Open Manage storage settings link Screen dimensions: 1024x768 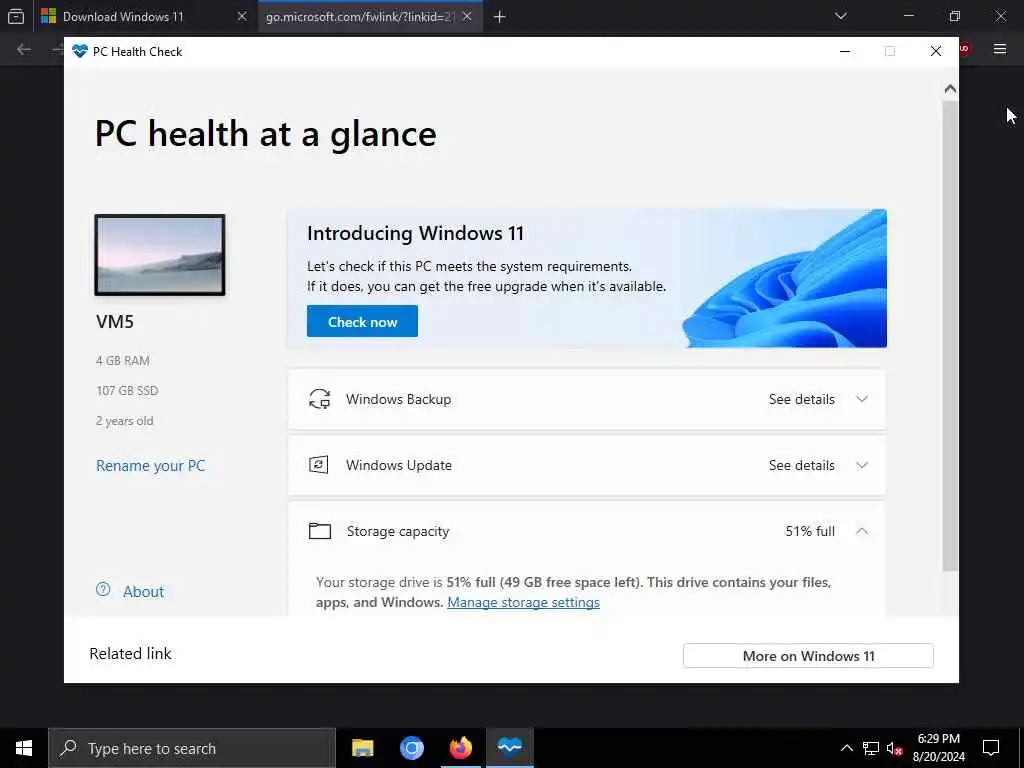pos(523,602)
